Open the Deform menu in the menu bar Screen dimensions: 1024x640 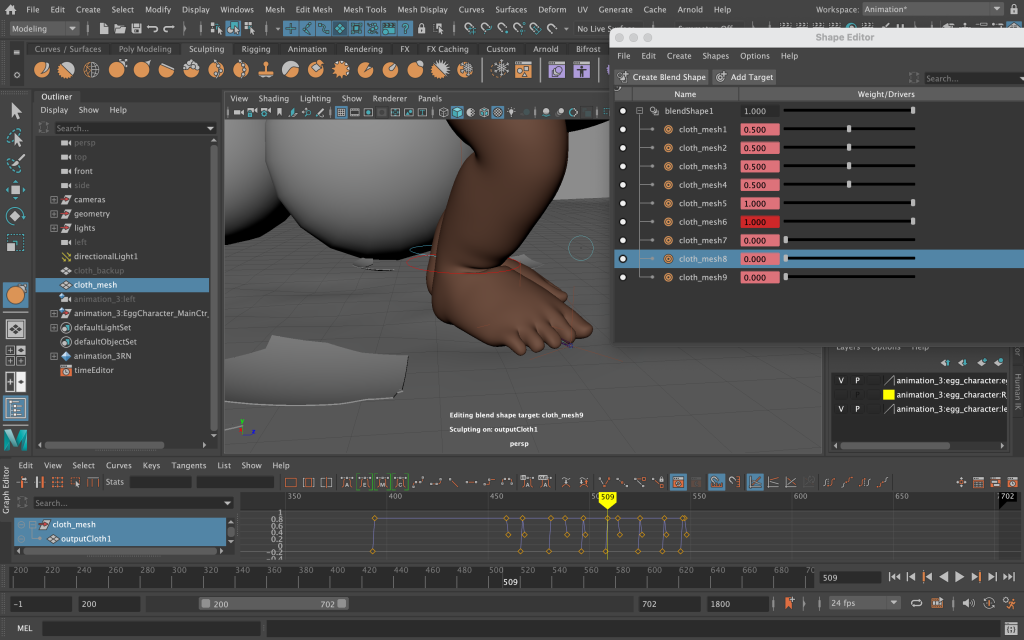(551, 9)
